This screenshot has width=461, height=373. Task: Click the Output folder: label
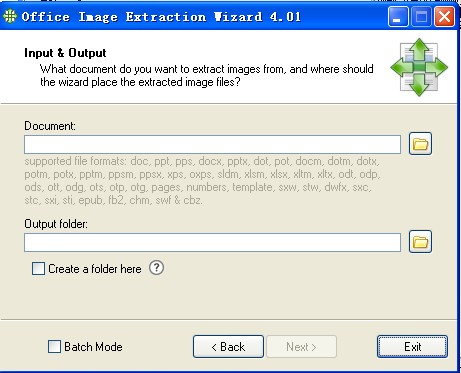coord(56,224)
